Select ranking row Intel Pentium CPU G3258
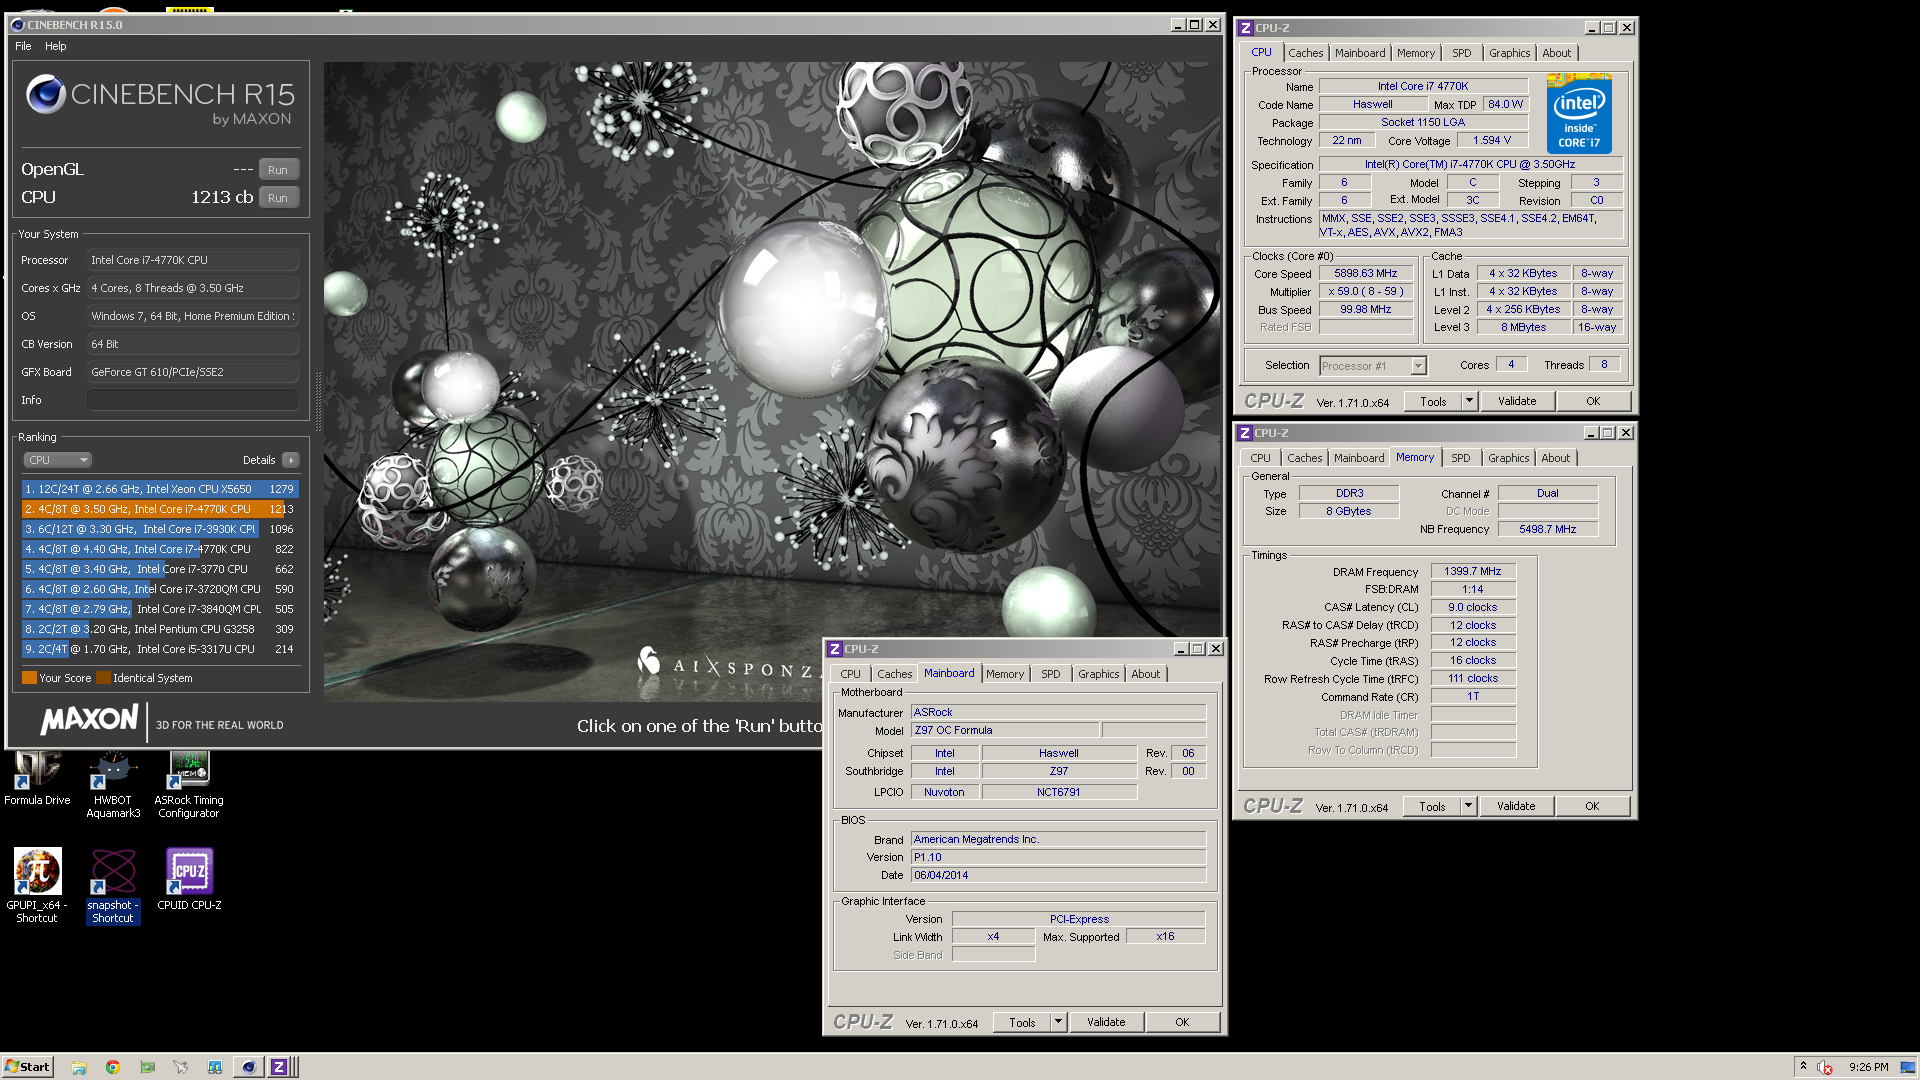This screenshot has height=1080, width=1920. tap(160, 629)
